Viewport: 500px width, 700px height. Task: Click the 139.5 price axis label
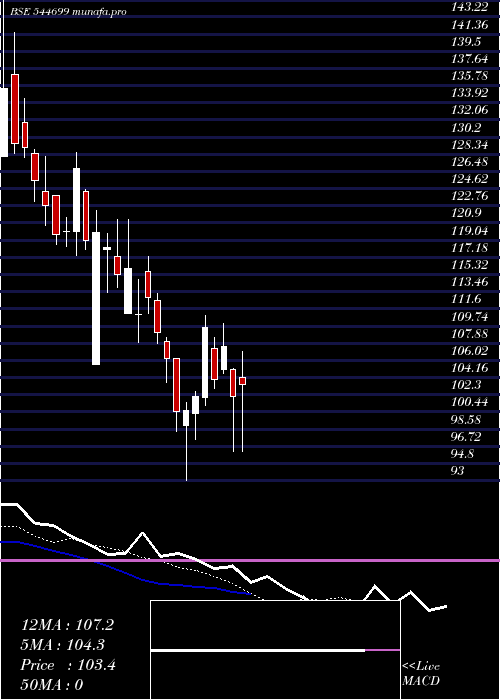[x=466, y=42]
